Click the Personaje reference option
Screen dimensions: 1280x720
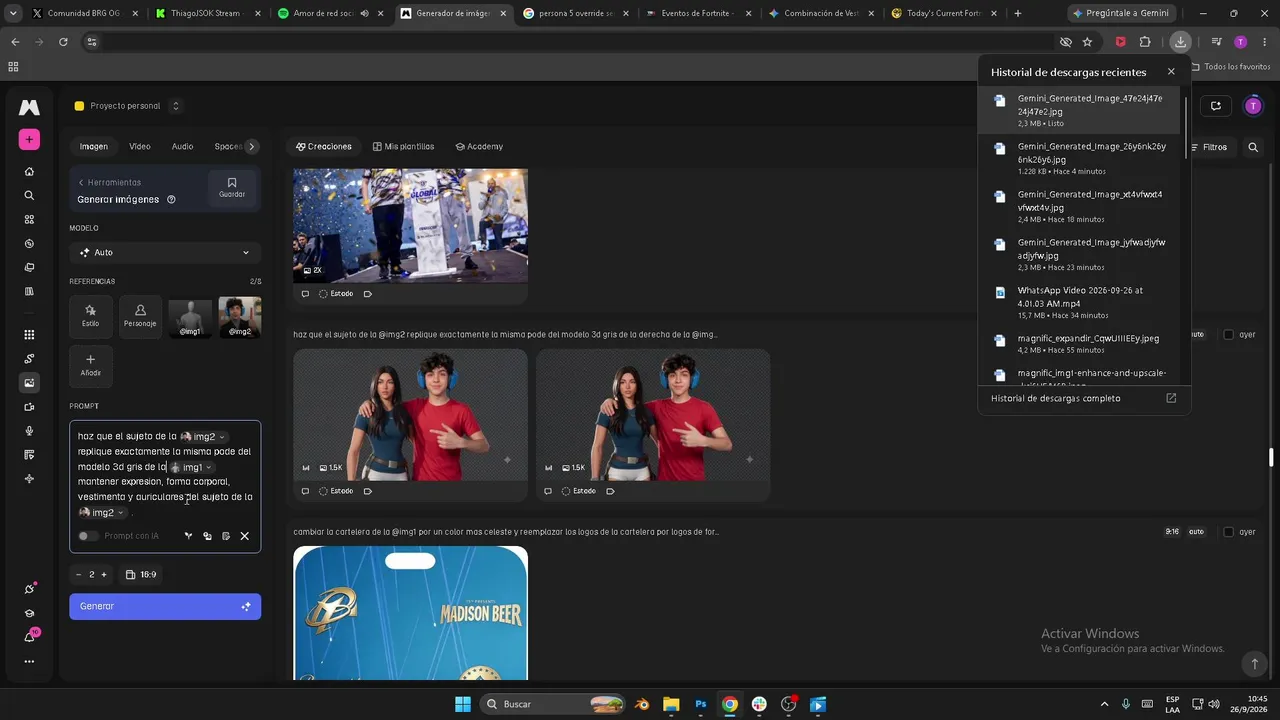(x=140, y=317)
